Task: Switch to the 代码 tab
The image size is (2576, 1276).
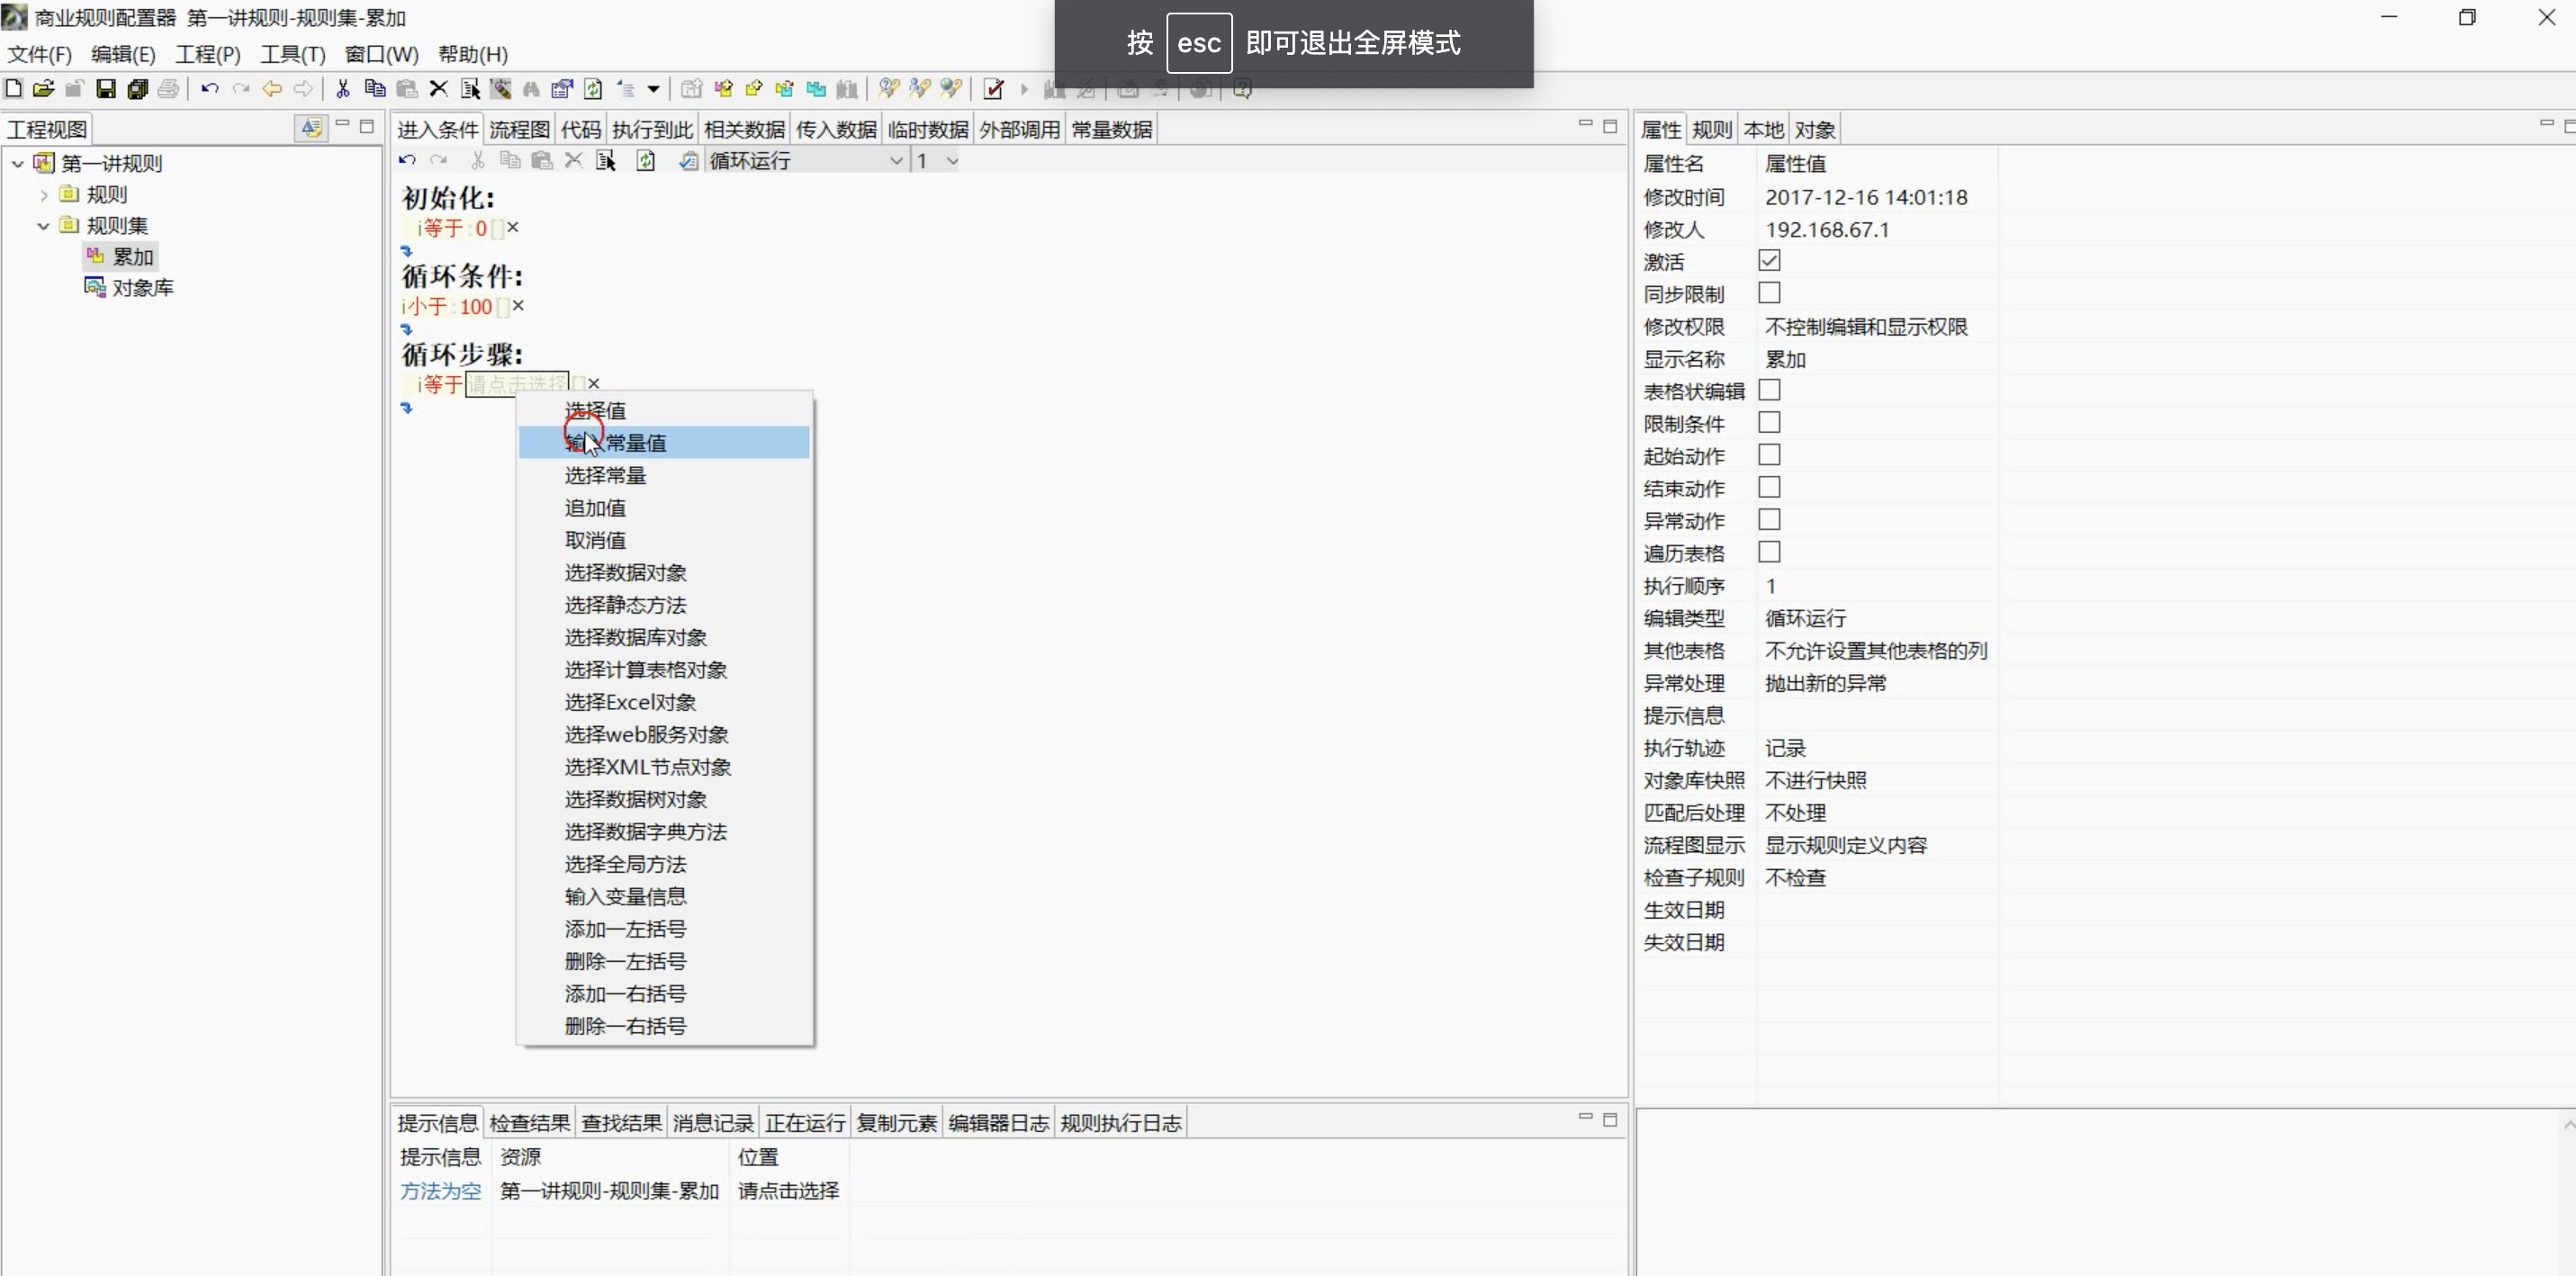Action: 581,129
